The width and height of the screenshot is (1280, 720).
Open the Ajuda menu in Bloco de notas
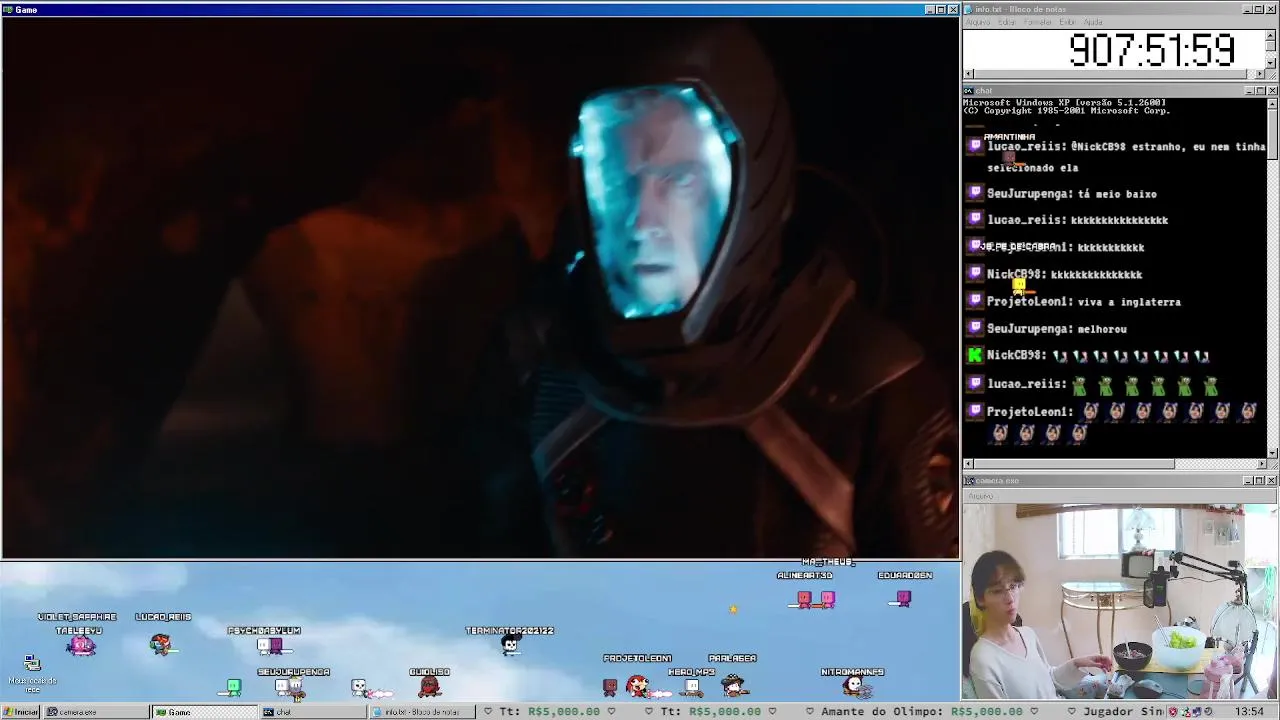point(1093,22)
